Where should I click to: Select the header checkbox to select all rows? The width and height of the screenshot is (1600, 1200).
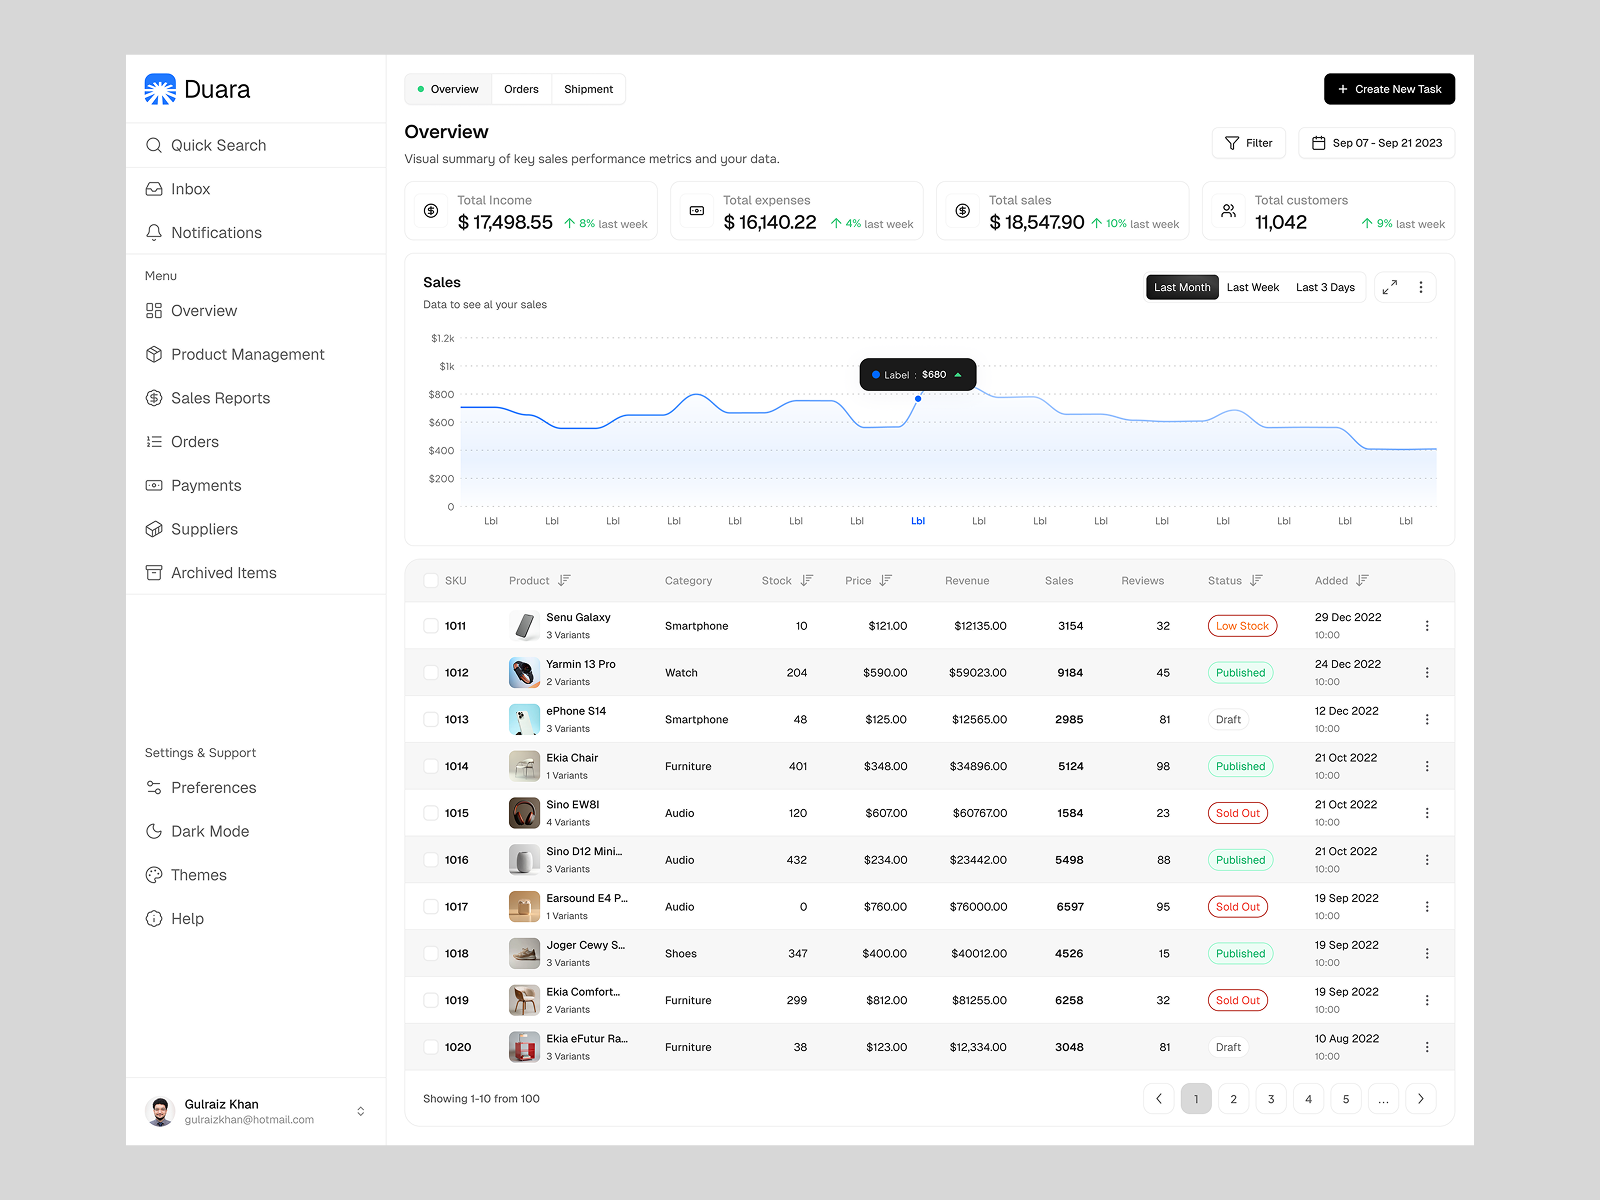click(x=429, y=580)
